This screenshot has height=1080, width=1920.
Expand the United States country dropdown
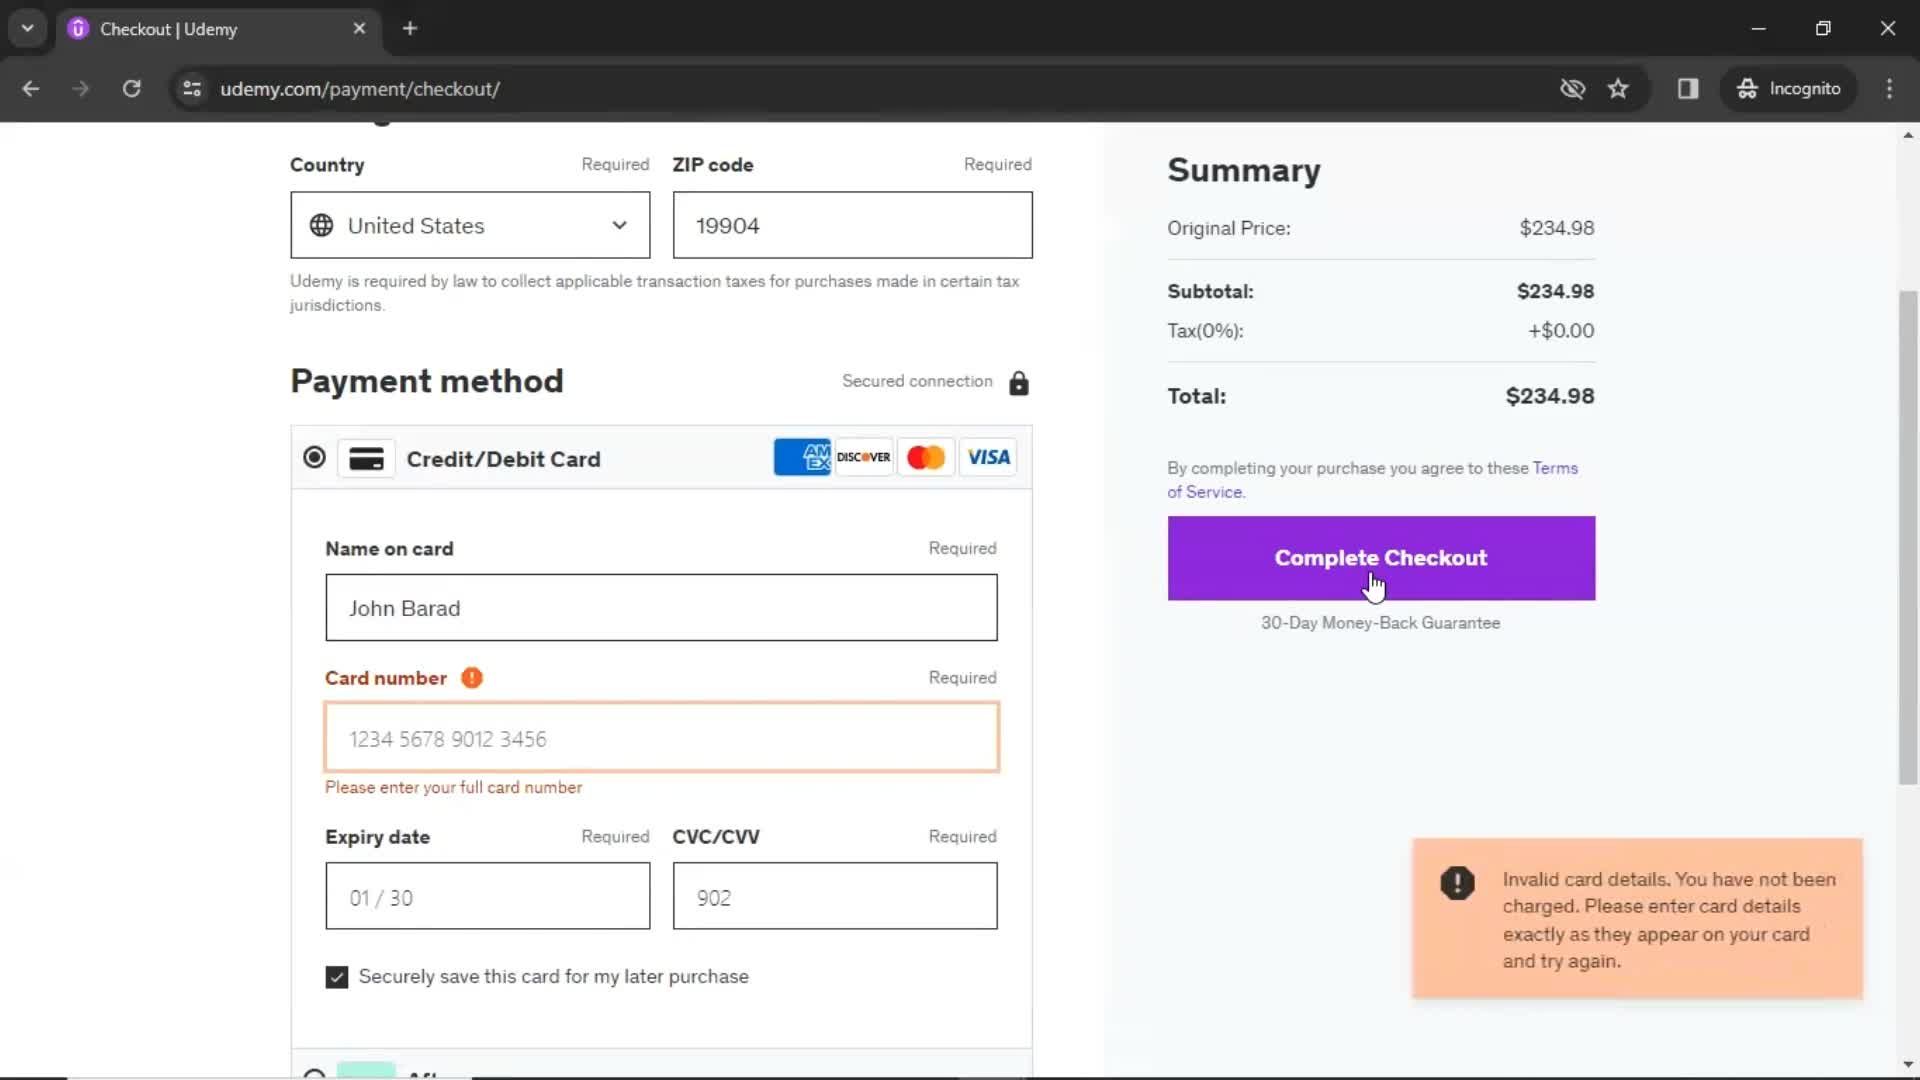[x=468, y=225]
